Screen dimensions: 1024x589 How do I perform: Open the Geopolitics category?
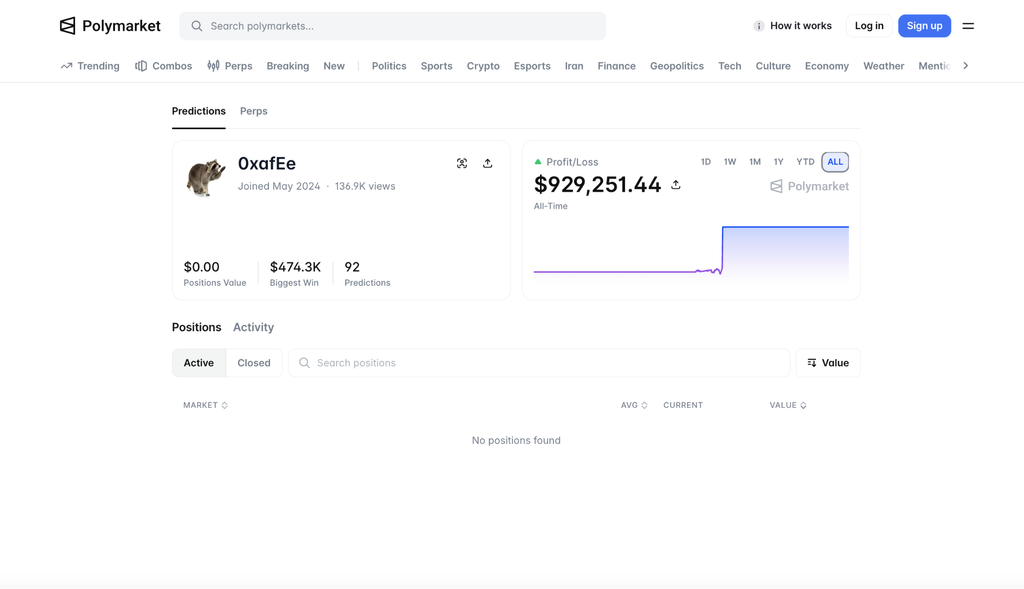tap(677, 66)
